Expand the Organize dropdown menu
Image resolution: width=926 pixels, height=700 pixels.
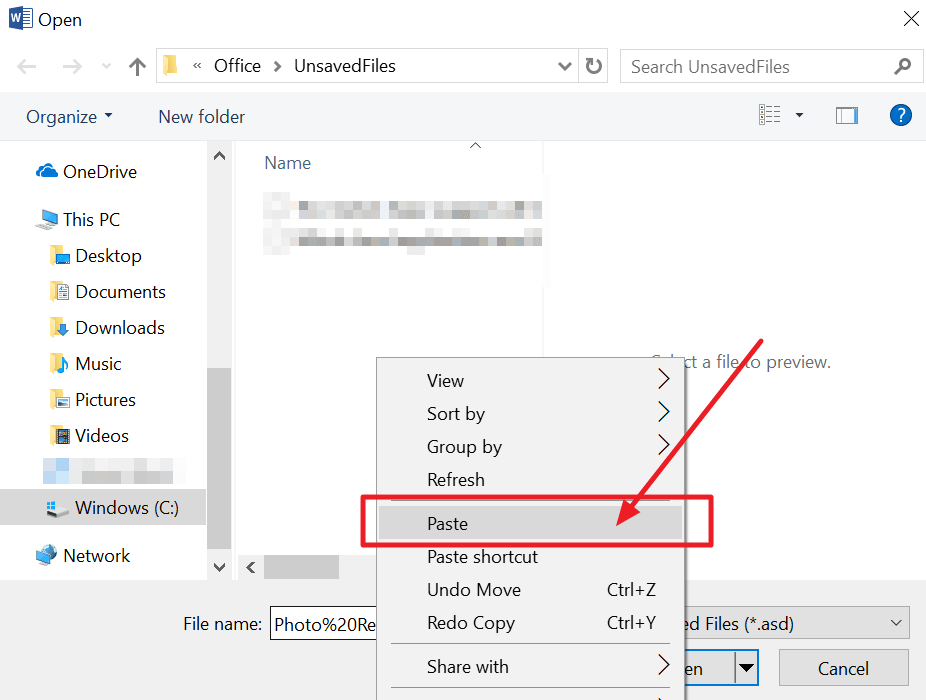[69, 117]
